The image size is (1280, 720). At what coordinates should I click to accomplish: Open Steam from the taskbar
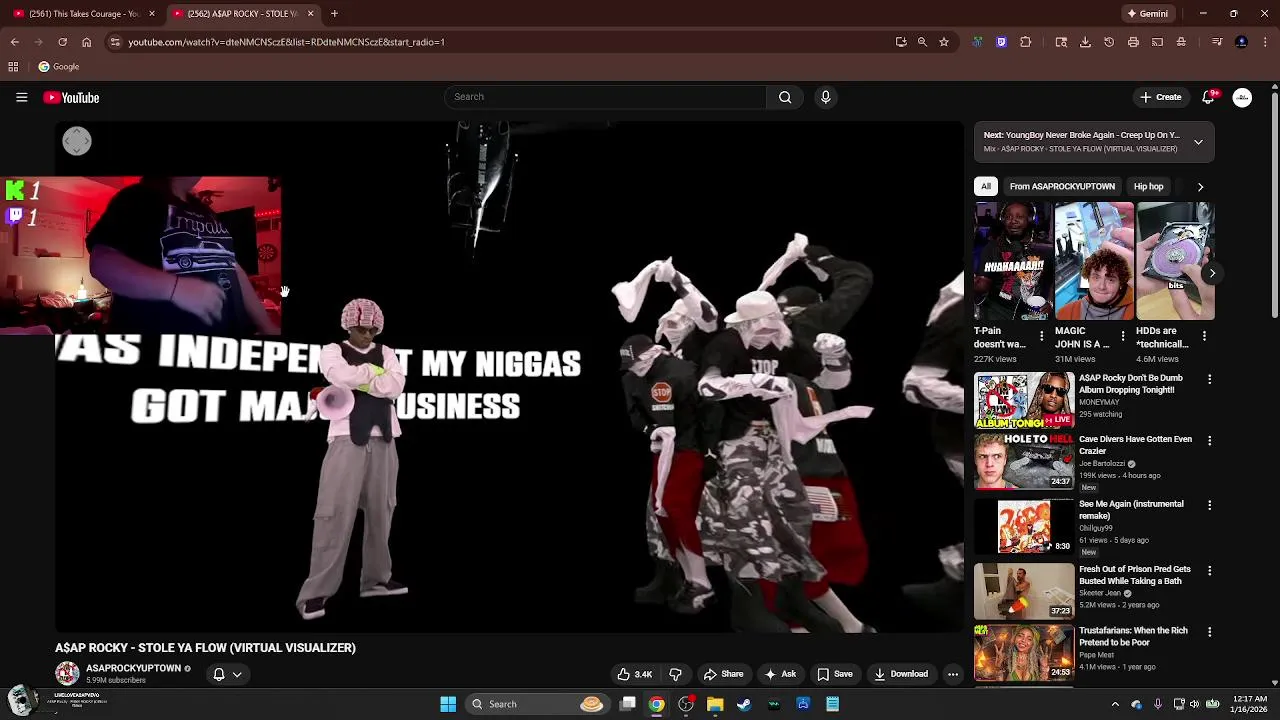coord(744,704)
